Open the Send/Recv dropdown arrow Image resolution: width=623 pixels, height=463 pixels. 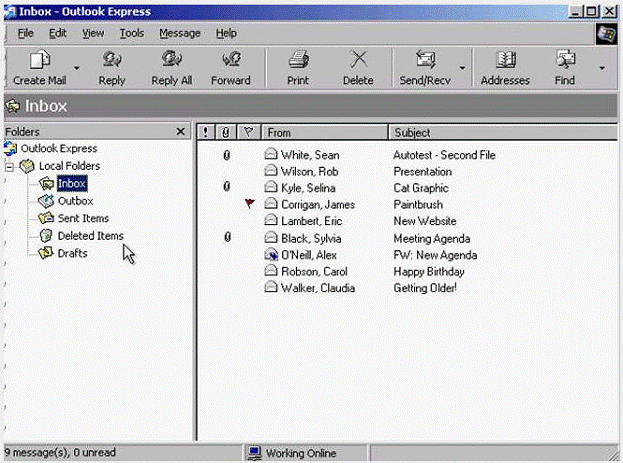461,68
